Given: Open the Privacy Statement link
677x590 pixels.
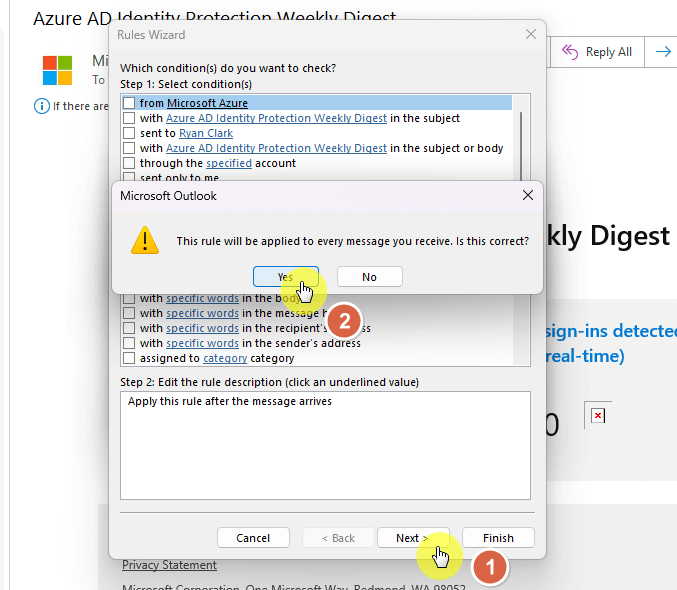Looking at the screenshot, I should [169, 565].
